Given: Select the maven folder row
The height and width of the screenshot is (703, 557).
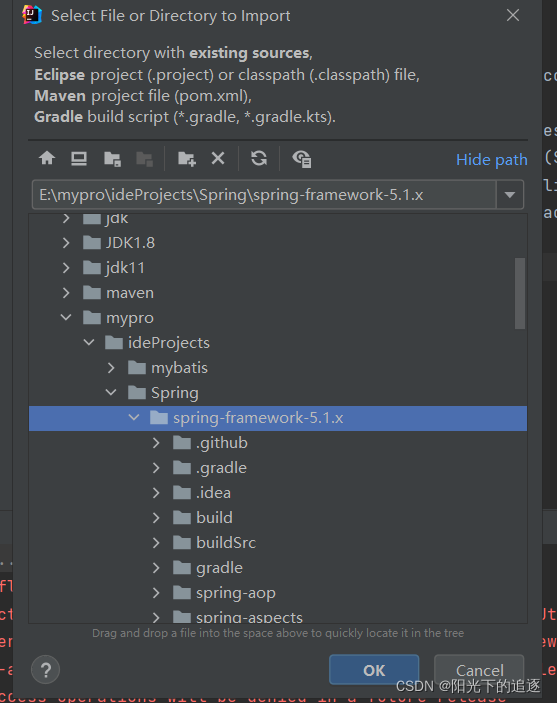Looking at the screenshot, I should [x=278, y=293].
